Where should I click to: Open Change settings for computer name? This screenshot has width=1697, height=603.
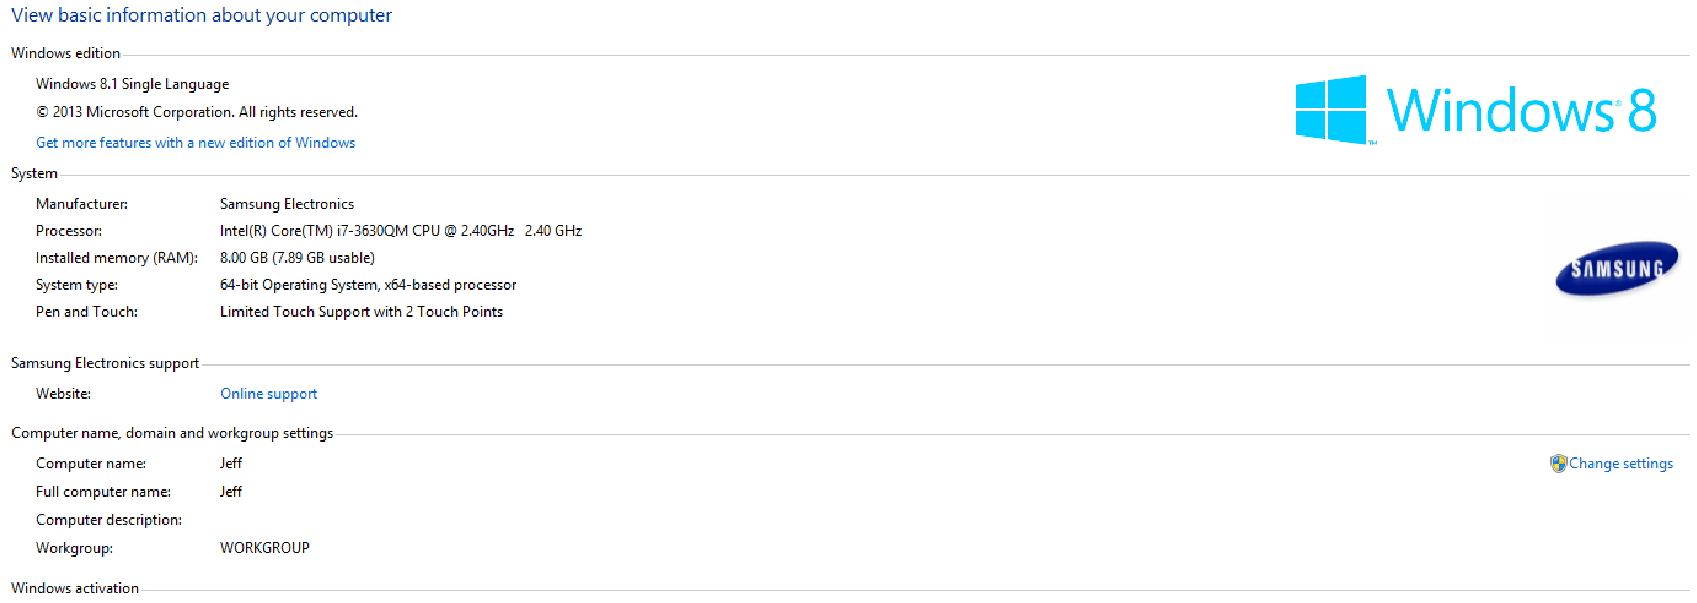1620,463
